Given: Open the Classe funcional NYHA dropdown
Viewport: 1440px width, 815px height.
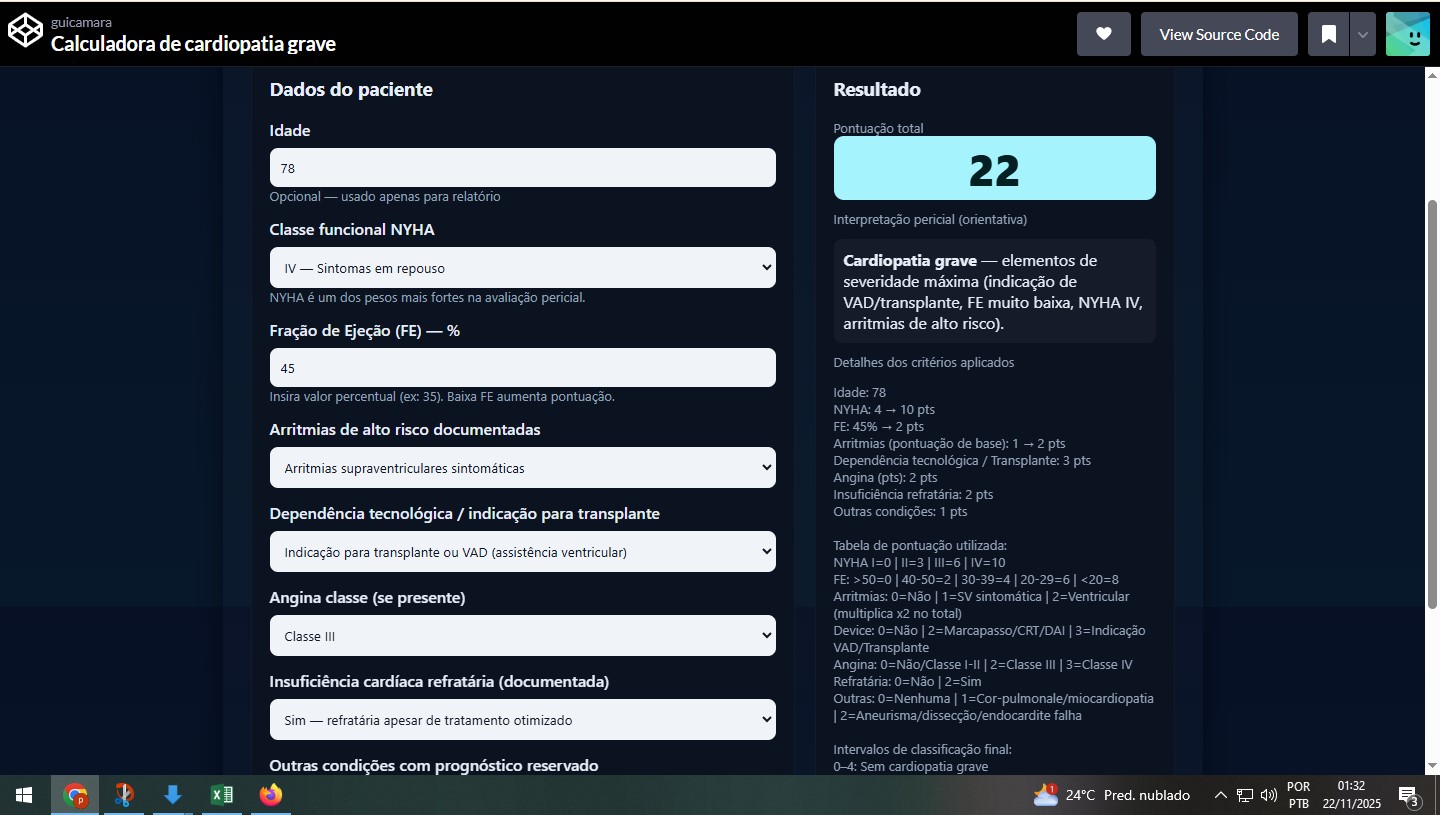Looking at the screenshot, I should pyautogui.click(x=522, y=268).
